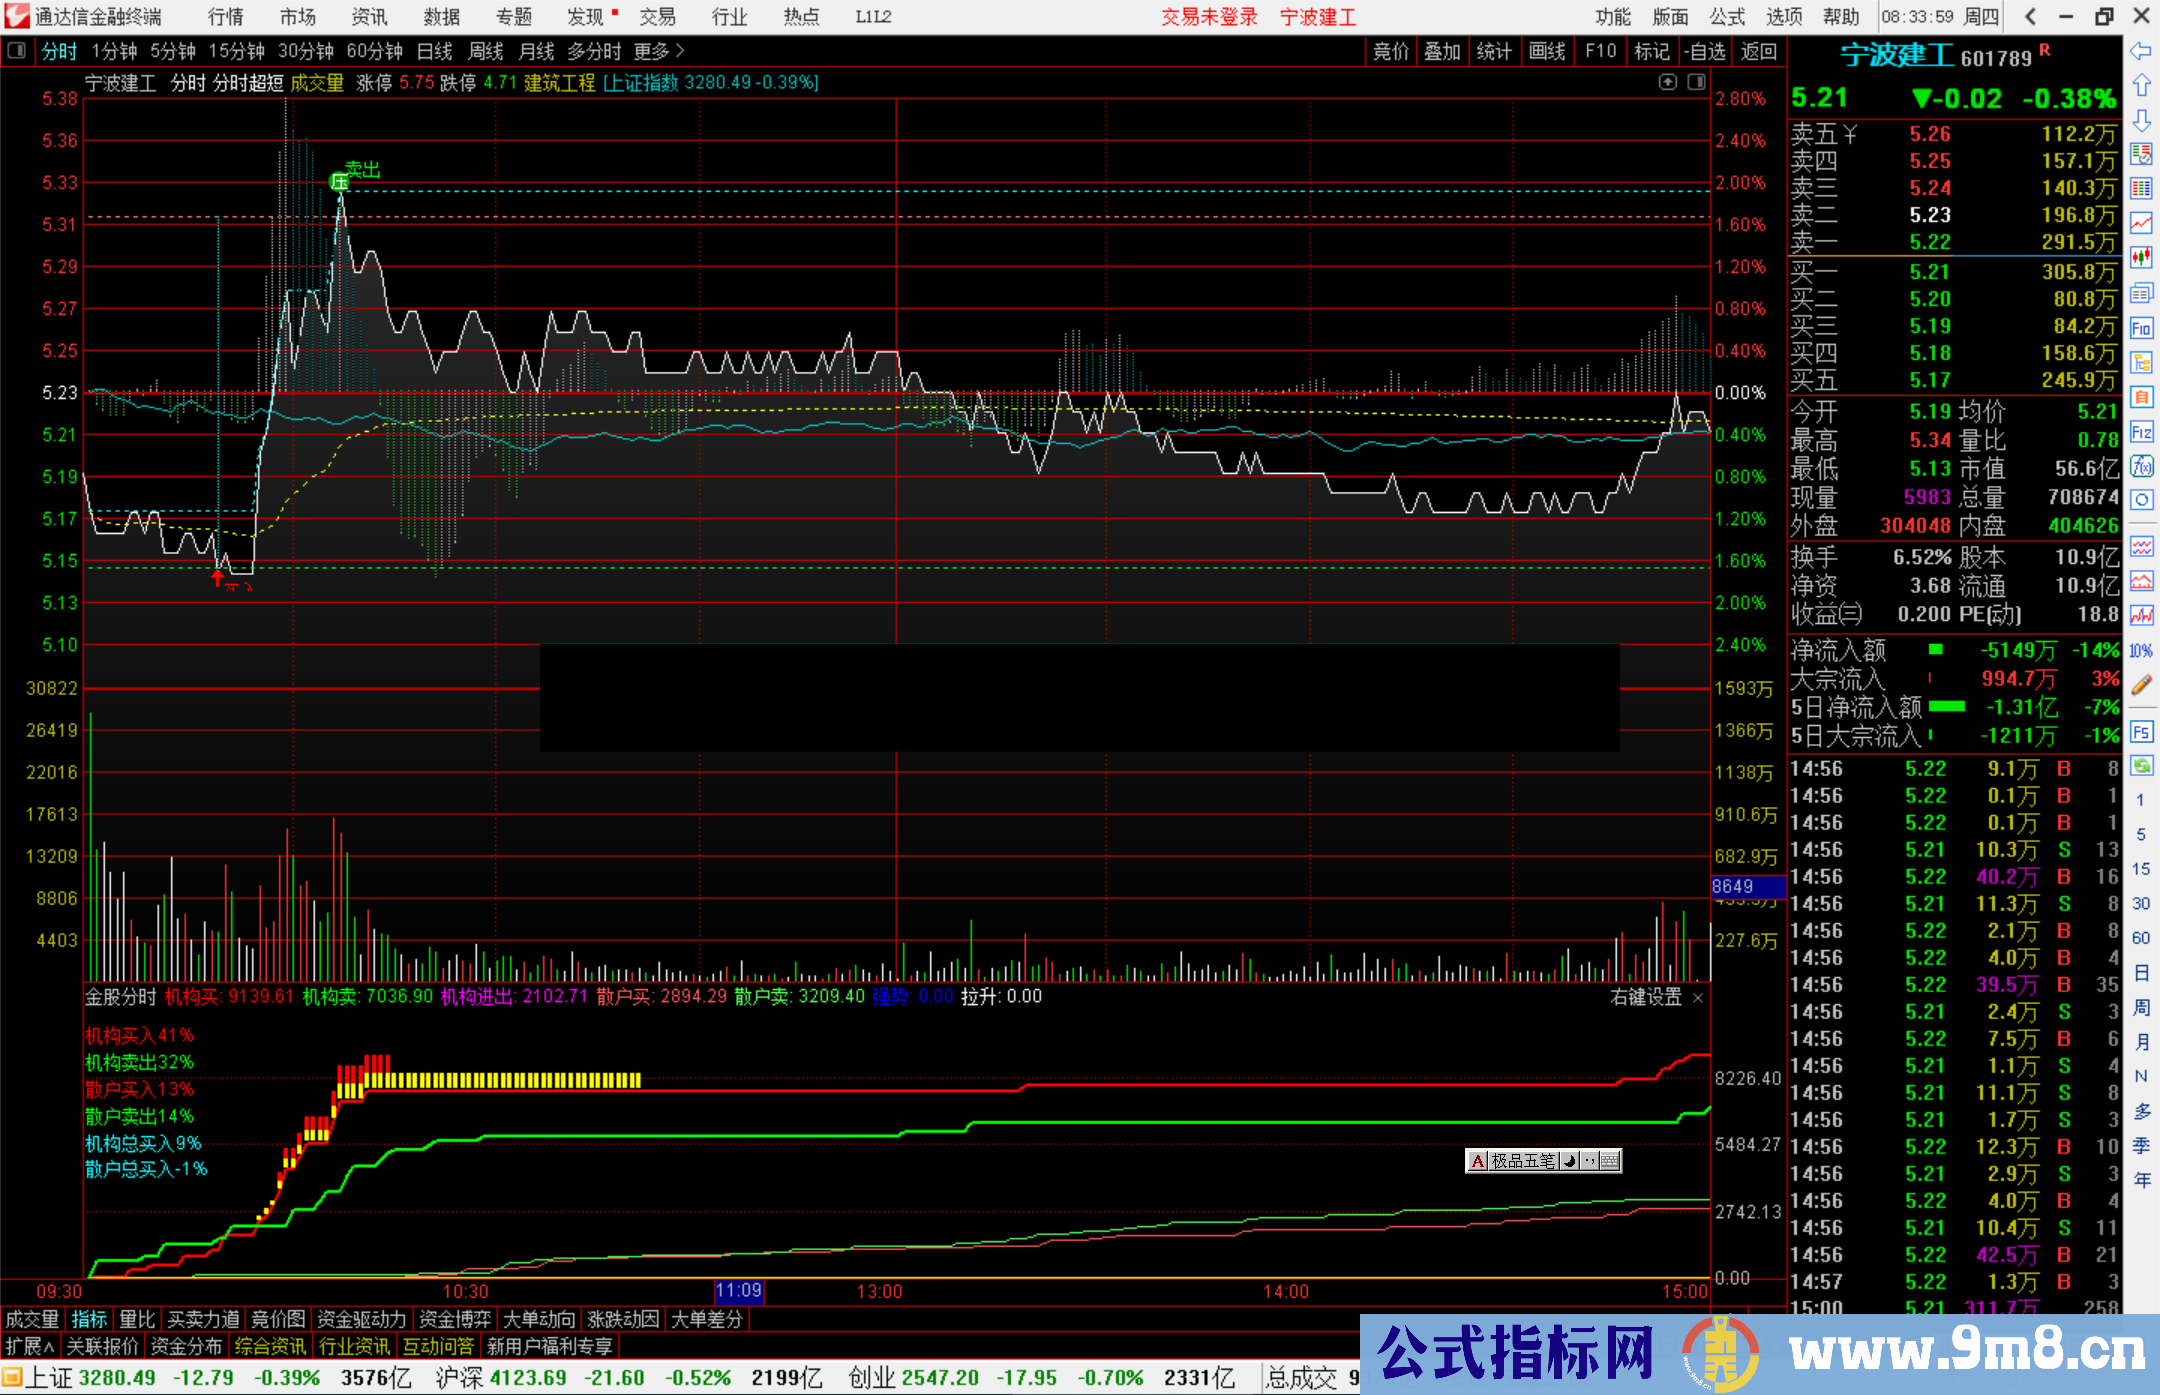Toggle 叠加 overlay mode in top toolbar
The image size is (2160, 1395).
pyautogui.click(x=1443, y=51)
